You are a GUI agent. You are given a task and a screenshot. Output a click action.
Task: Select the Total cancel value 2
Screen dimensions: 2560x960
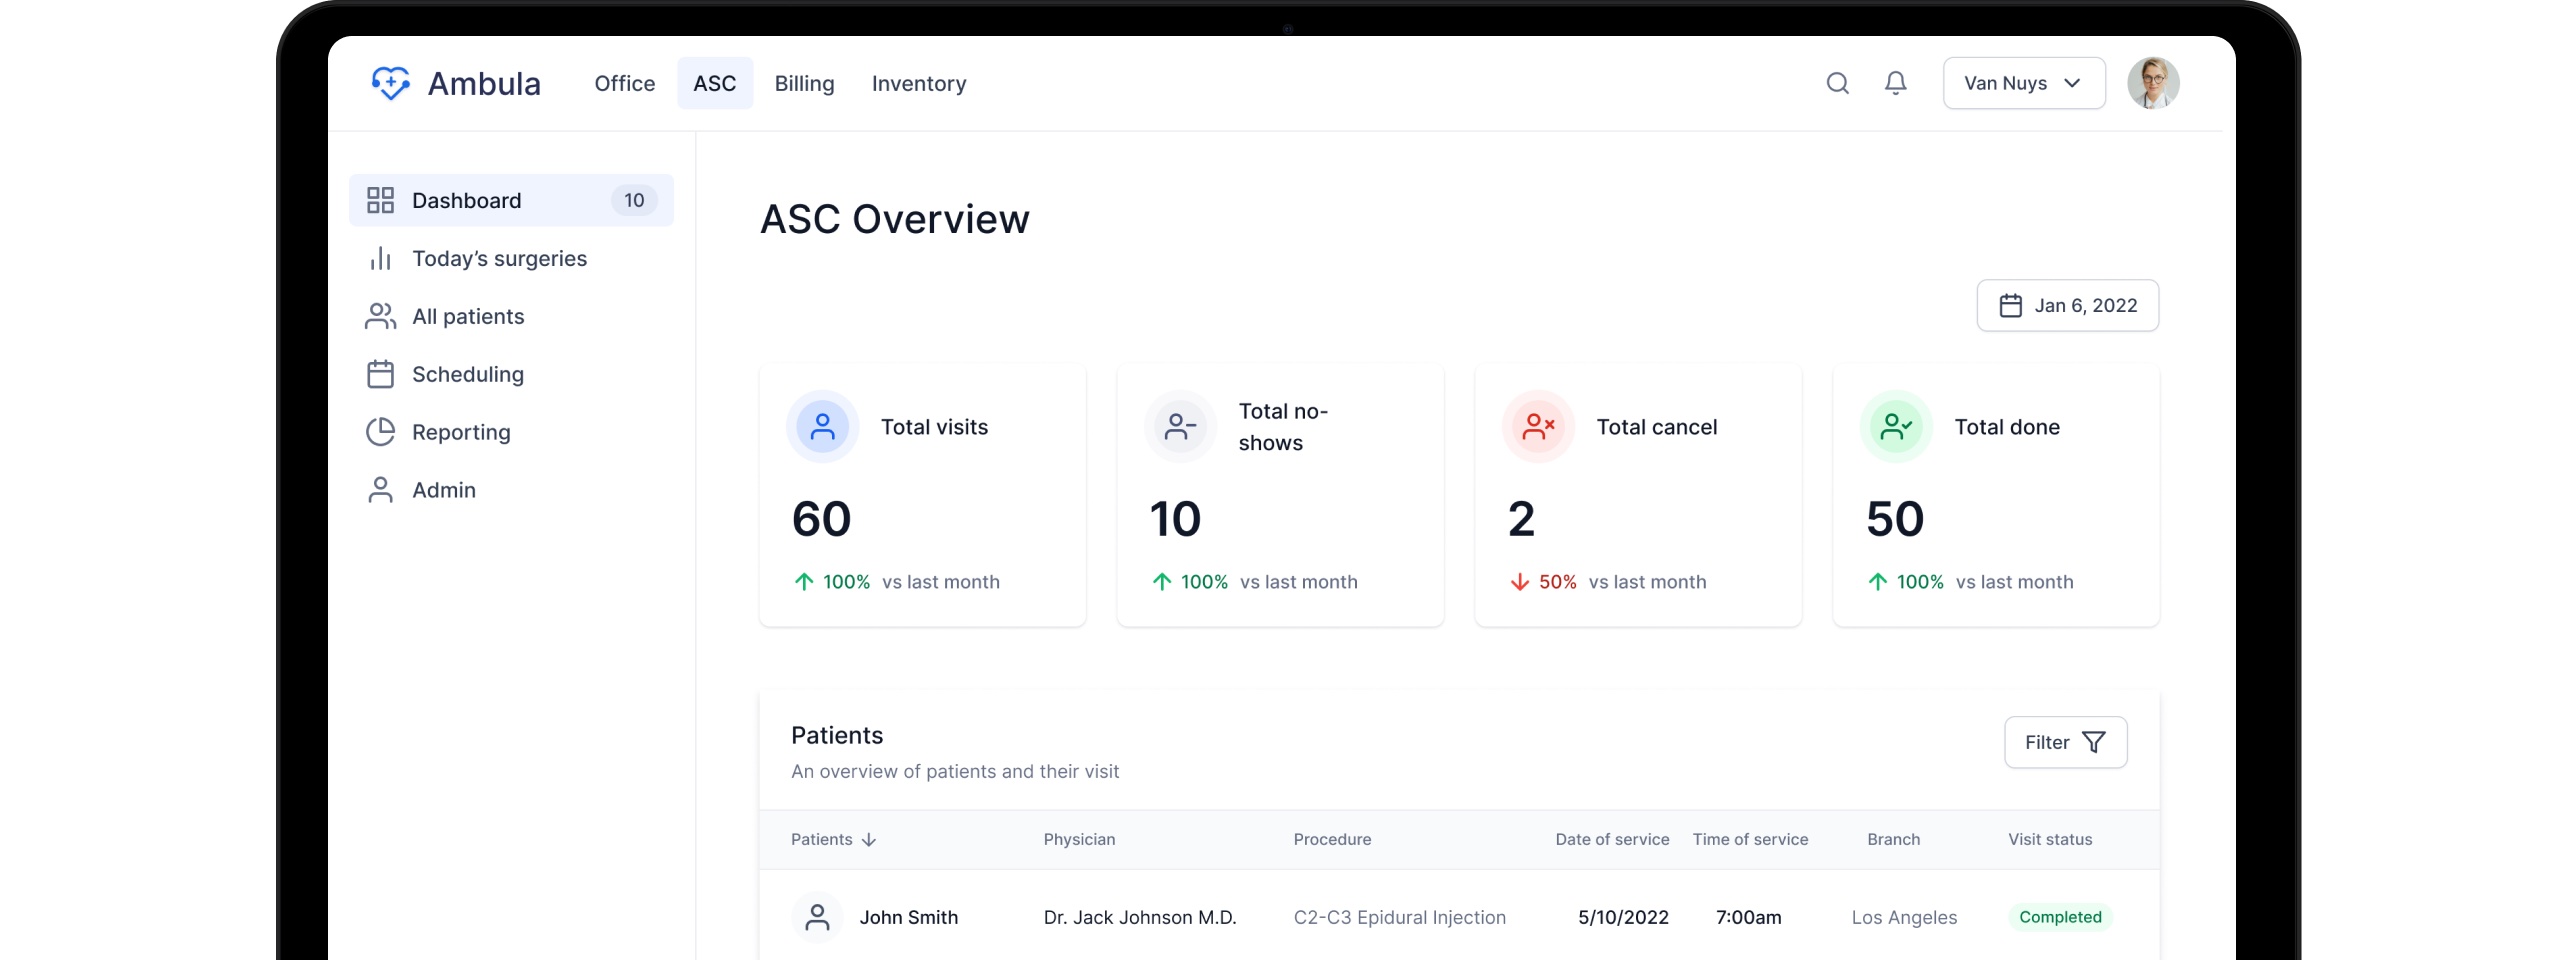pyautogui.click(x=1521, y=519)
